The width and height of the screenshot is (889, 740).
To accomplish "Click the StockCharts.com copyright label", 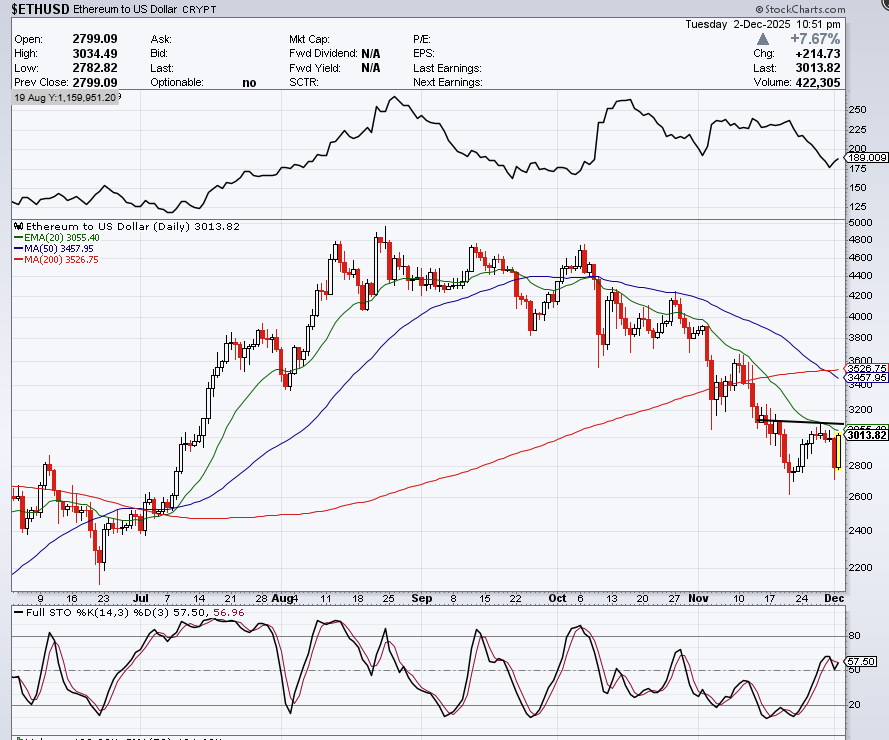I will pos(800,9).
